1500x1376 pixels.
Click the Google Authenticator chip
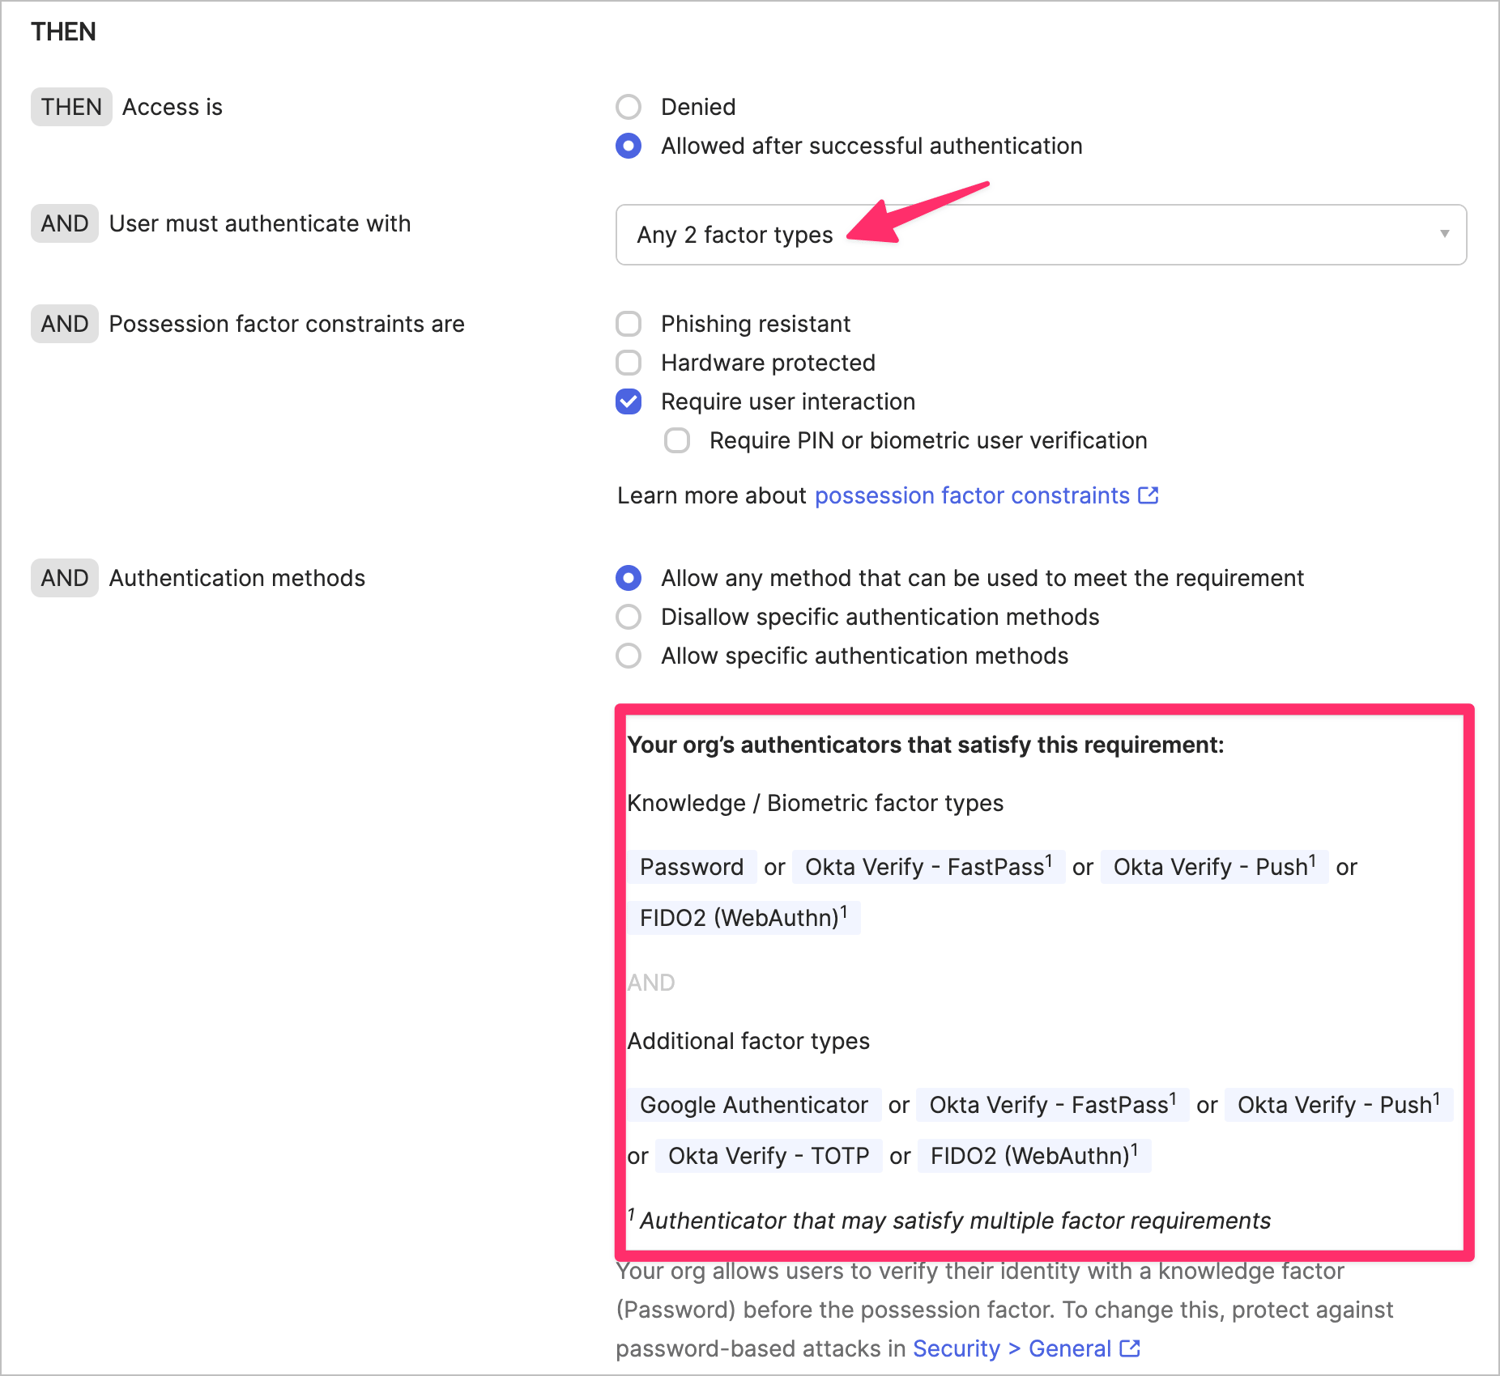754,1105
